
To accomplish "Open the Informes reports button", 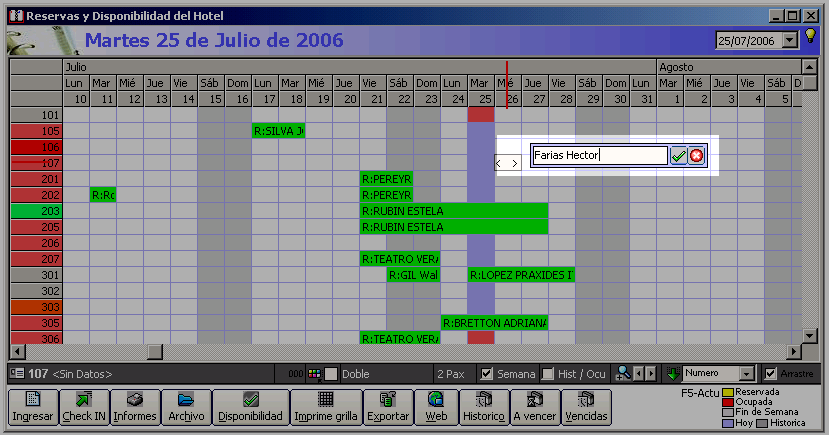I will (x=132, y=407).
